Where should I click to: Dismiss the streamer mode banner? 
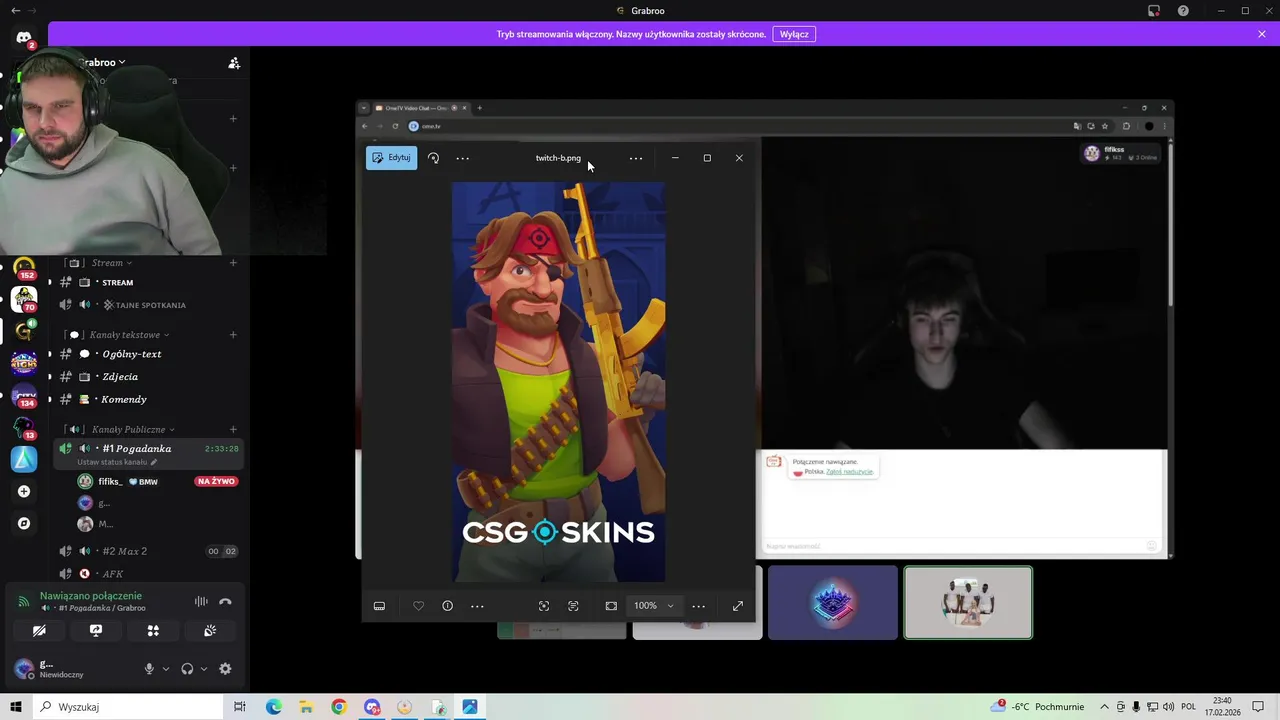pyautogui.click(x=1262, y=34)
